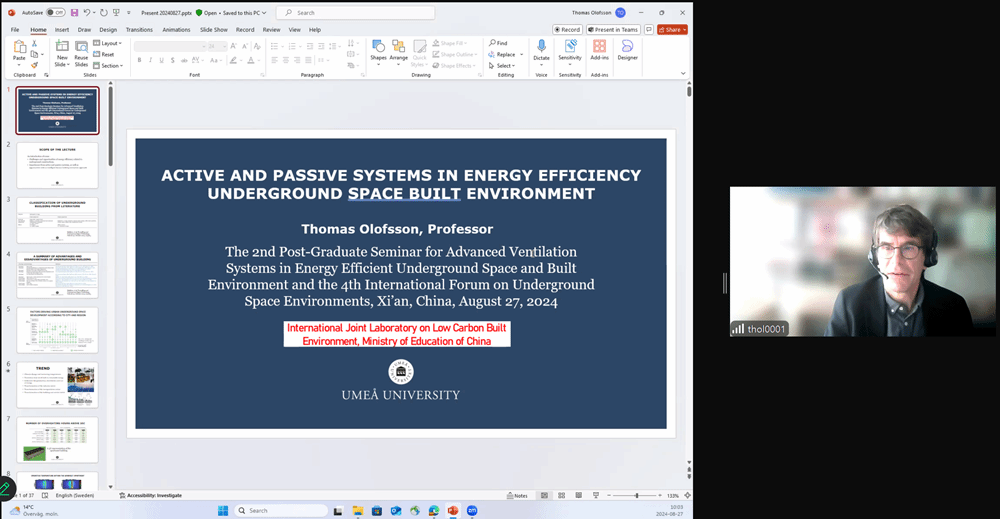Click the Present in Teams button
The image size is (1000, 519).
(x=613, y=29)
